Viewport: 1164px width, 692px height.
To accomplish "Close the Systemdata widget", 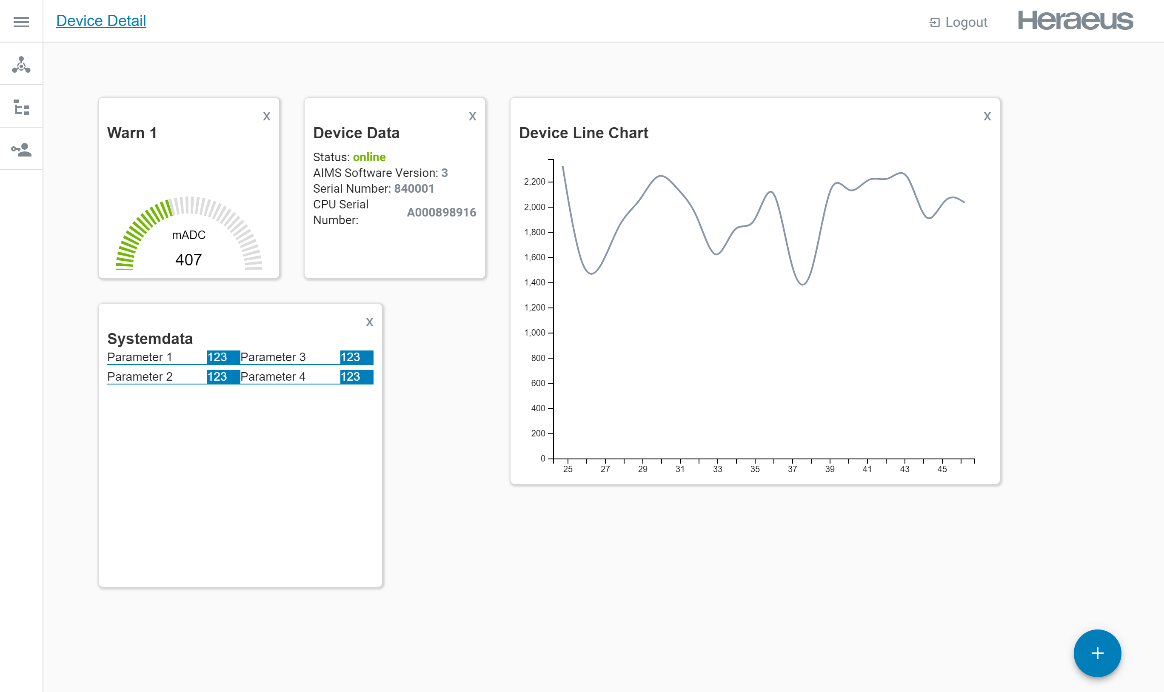I will [x=369, y=322].
